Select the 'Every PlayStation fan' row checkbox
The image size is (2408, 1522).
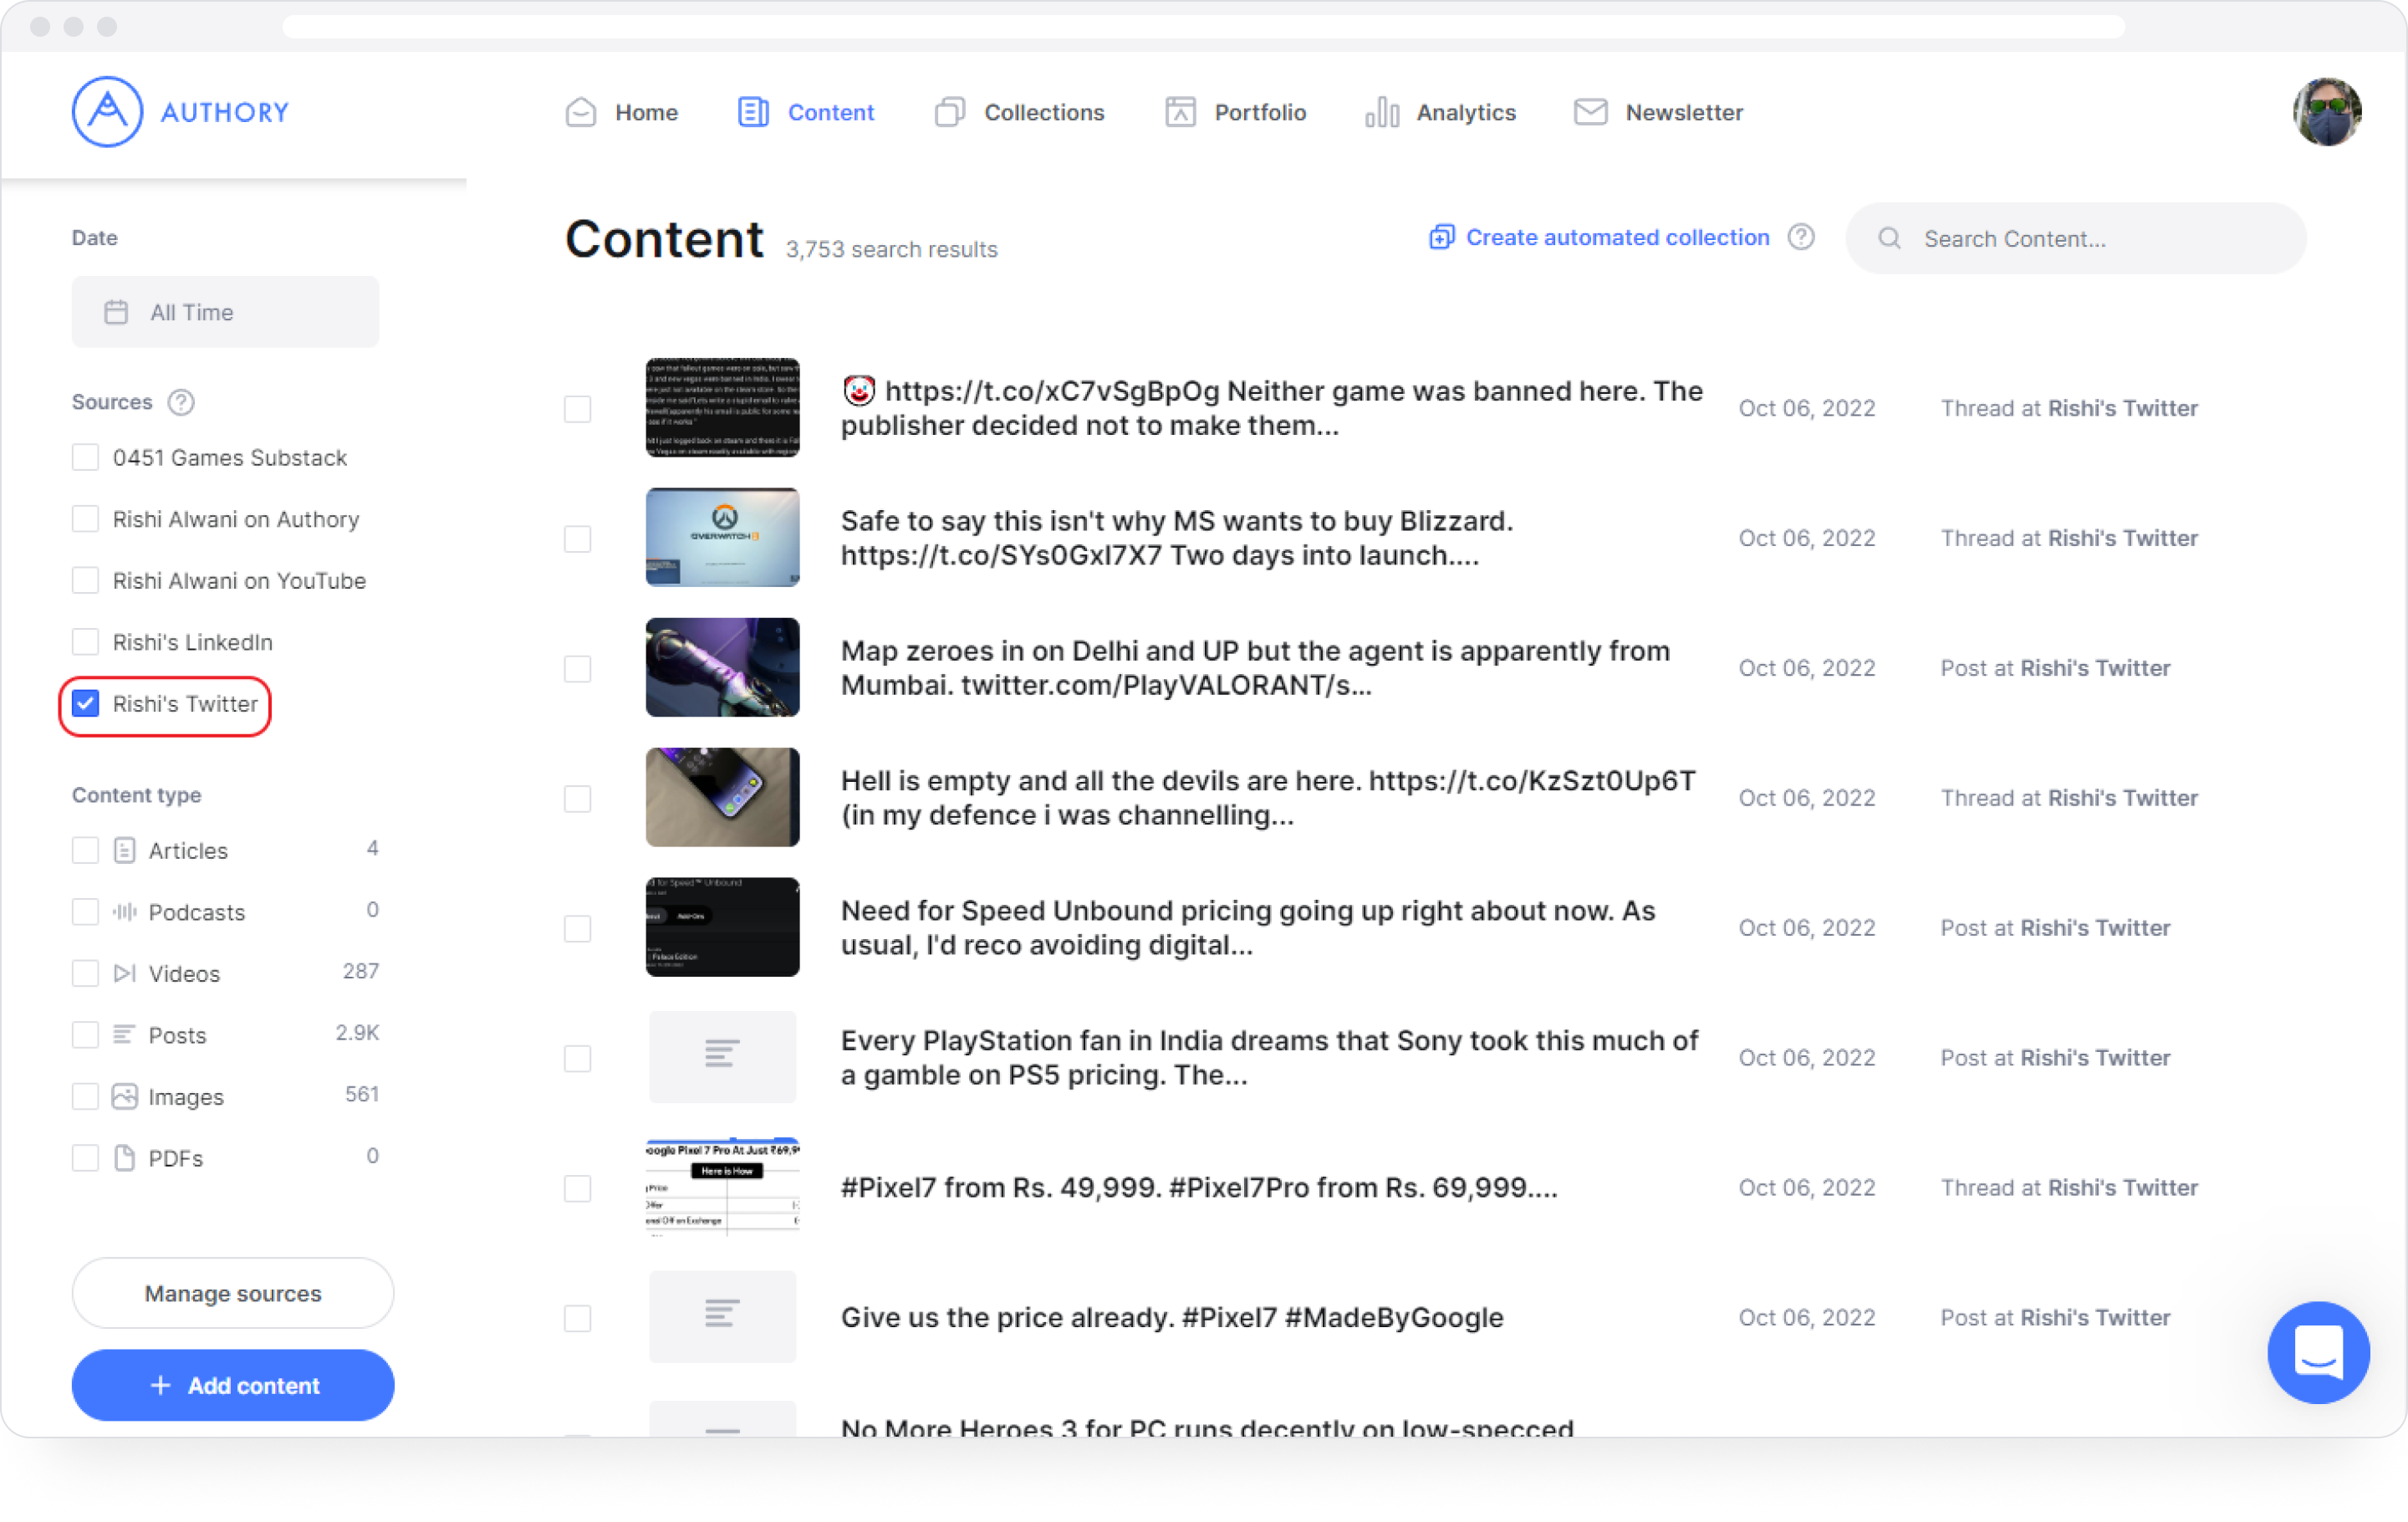[x=577, y=1058]
